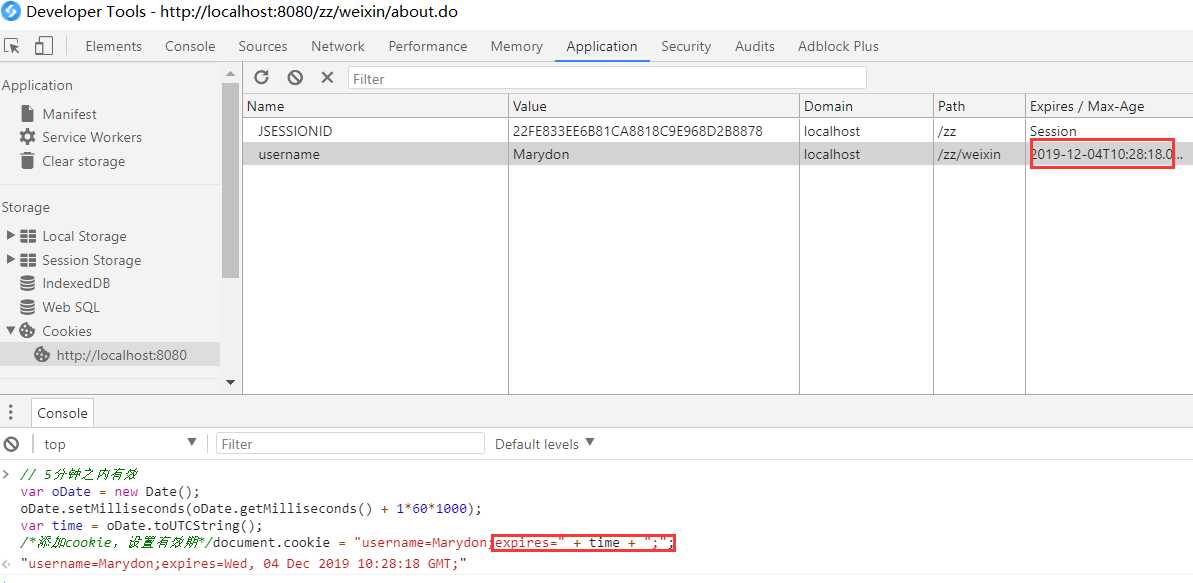Open the Default levels dropdown
This screenshot has height=583, width=1193.
[x=545, y=444]
